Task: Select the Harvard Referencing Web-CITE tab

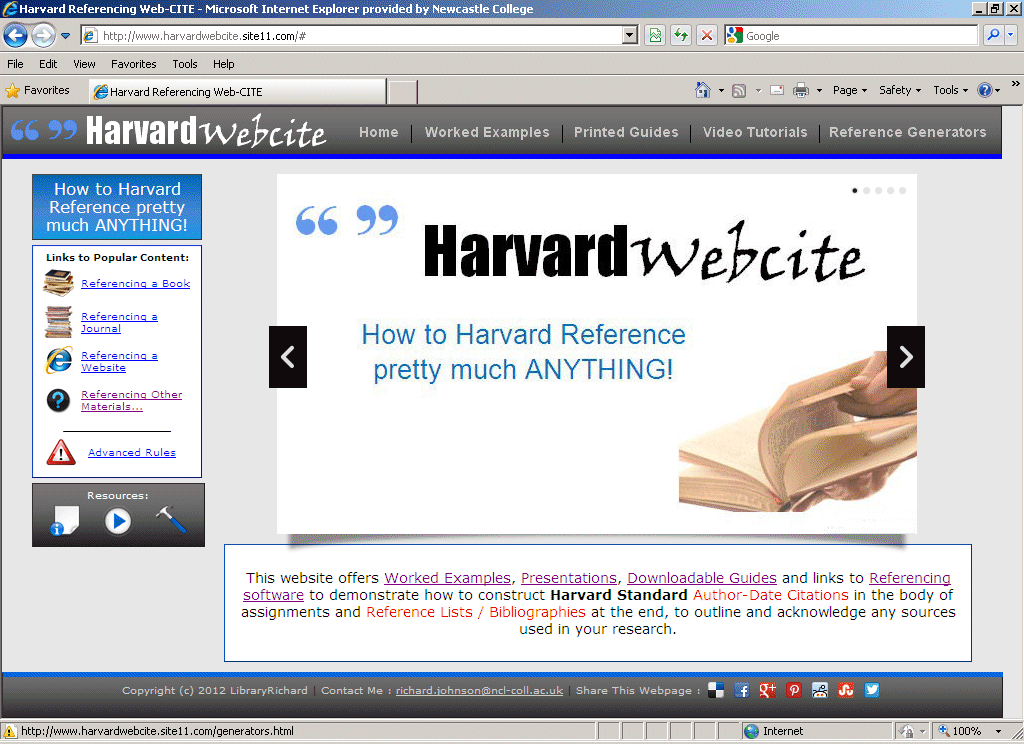Action: click(237, 91)
